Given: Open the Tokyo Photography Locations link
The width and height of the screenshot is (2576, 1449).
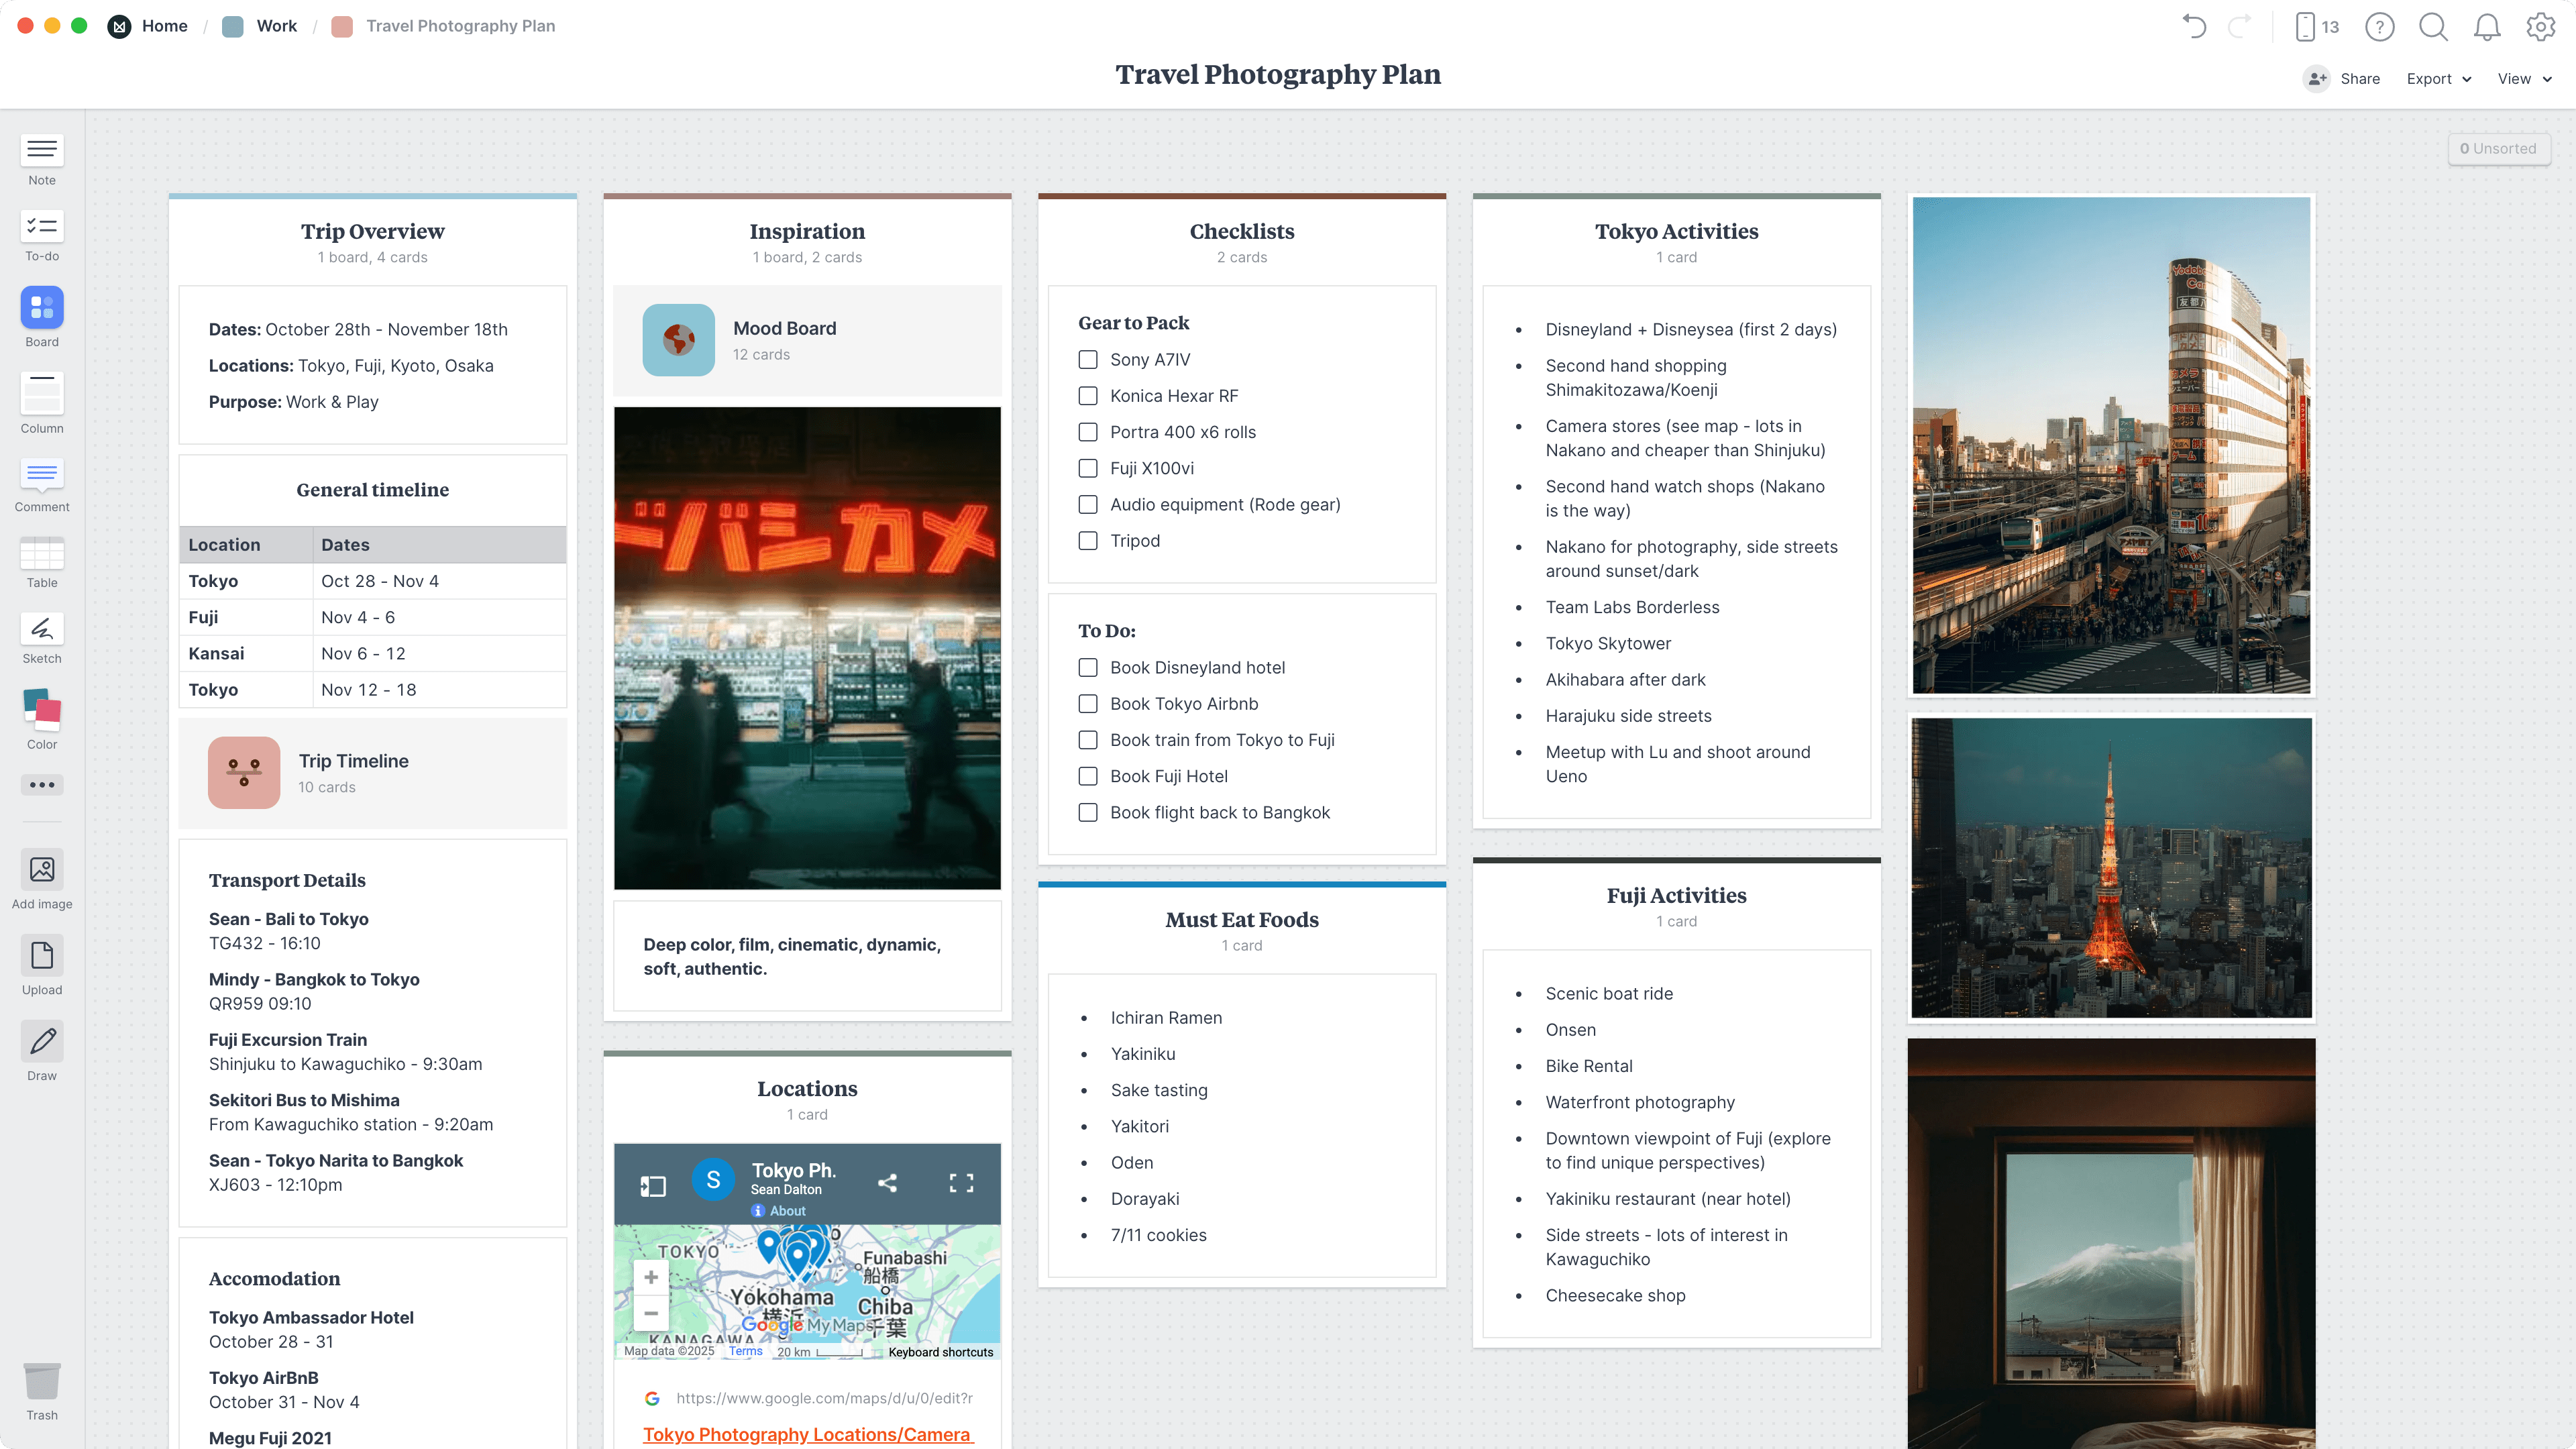Looking at the screenshot, I should coord(806,1434).
